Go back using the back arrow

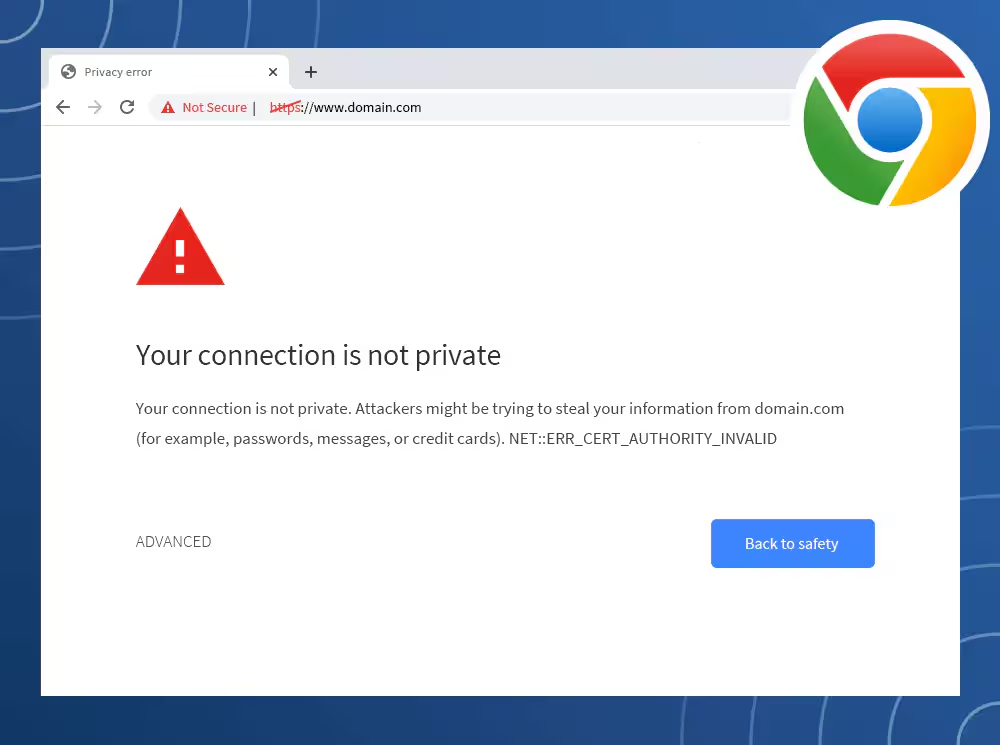tap(63, 107)
